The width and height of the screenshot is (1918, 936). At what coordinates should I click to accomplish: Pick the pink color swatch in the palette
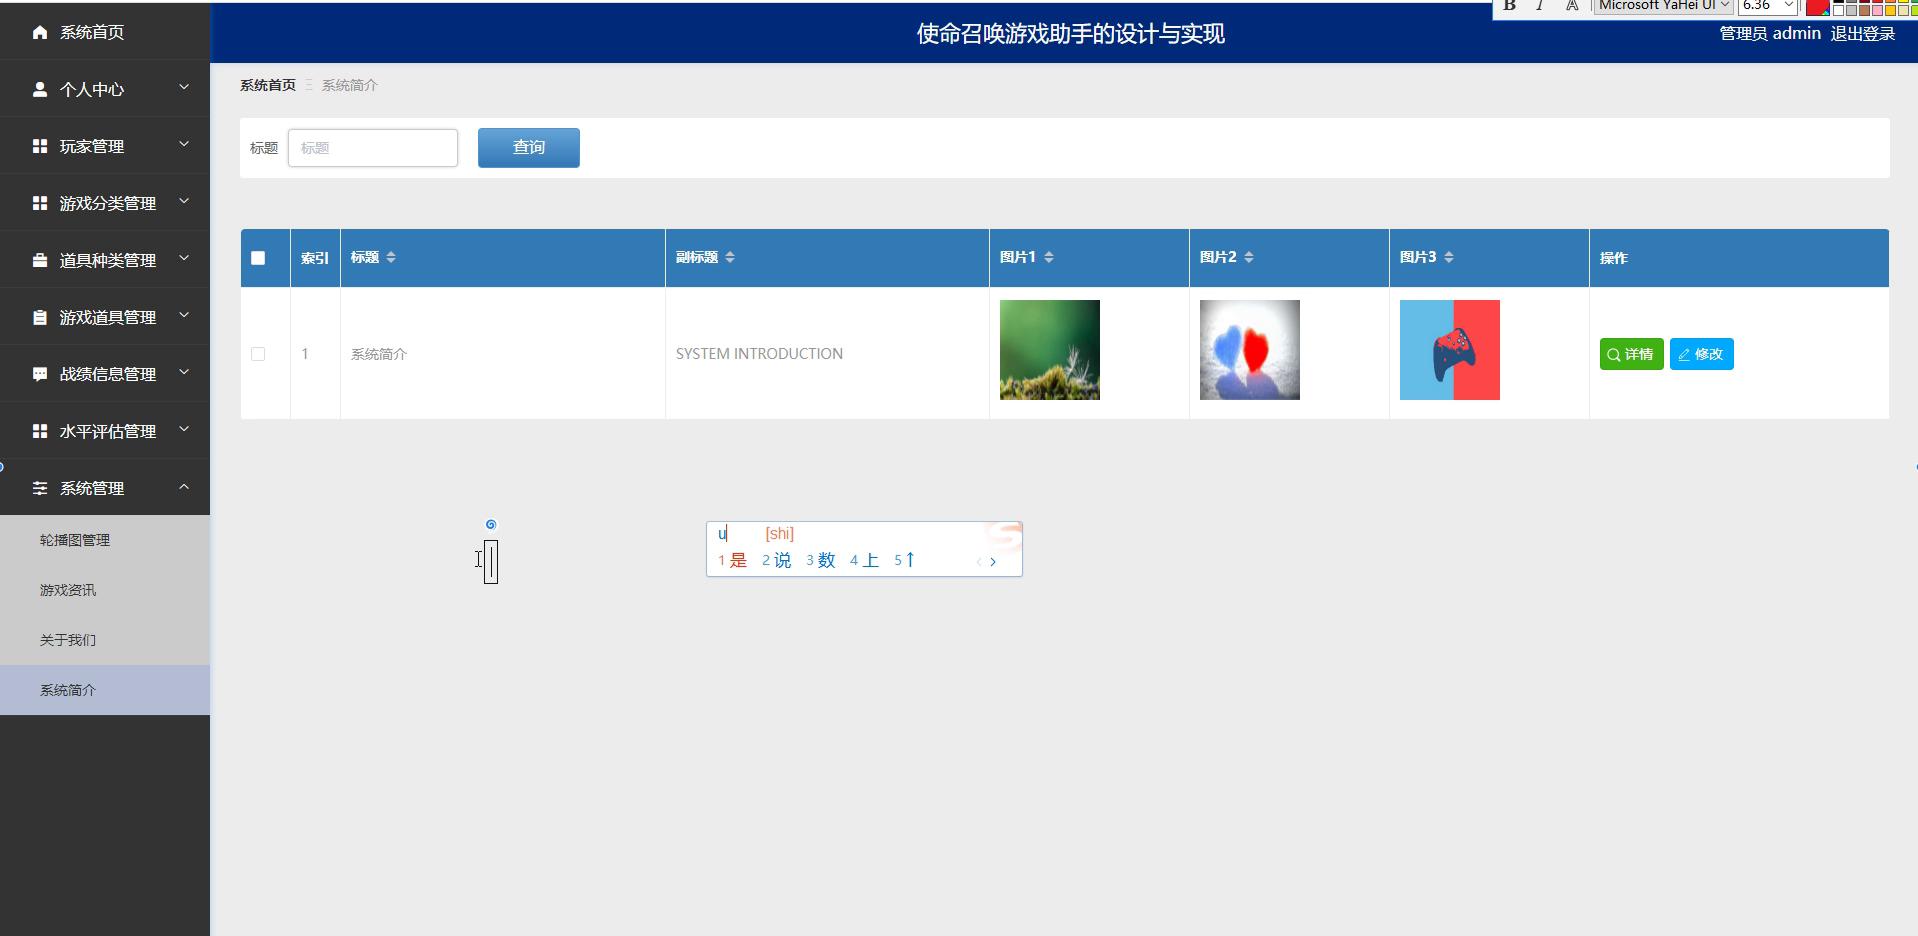pos(1877,10)
